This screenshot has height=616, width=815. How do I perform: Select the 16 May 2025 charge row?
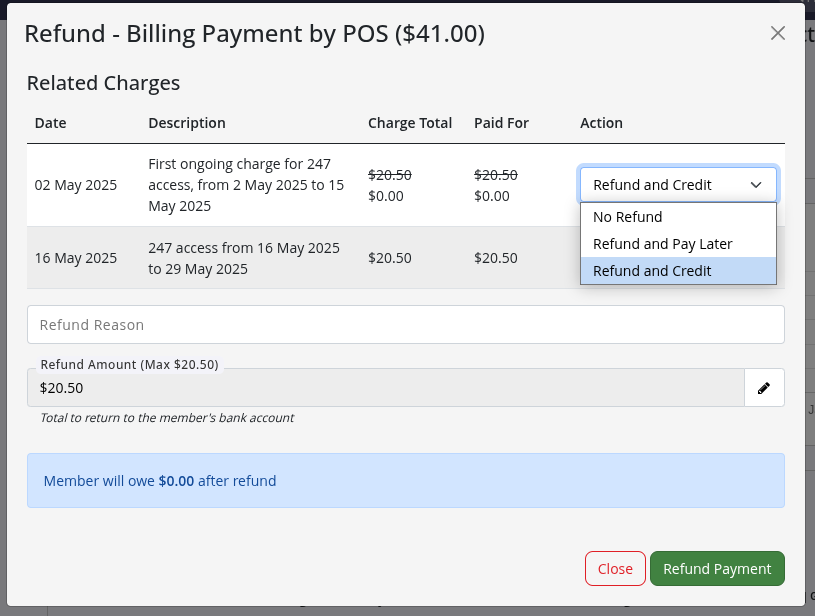[x=76, y=258]
